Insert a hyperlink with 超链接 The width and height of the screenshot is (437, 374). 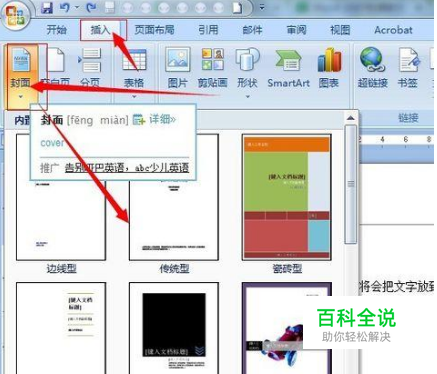(x=373, y=68)
